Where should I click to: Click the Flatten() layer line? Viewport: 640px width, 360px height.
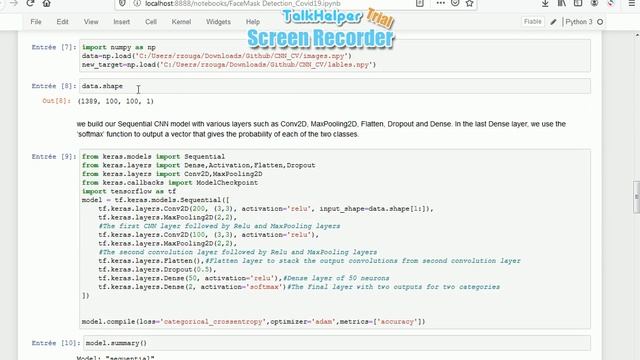(x=309, y=261)
